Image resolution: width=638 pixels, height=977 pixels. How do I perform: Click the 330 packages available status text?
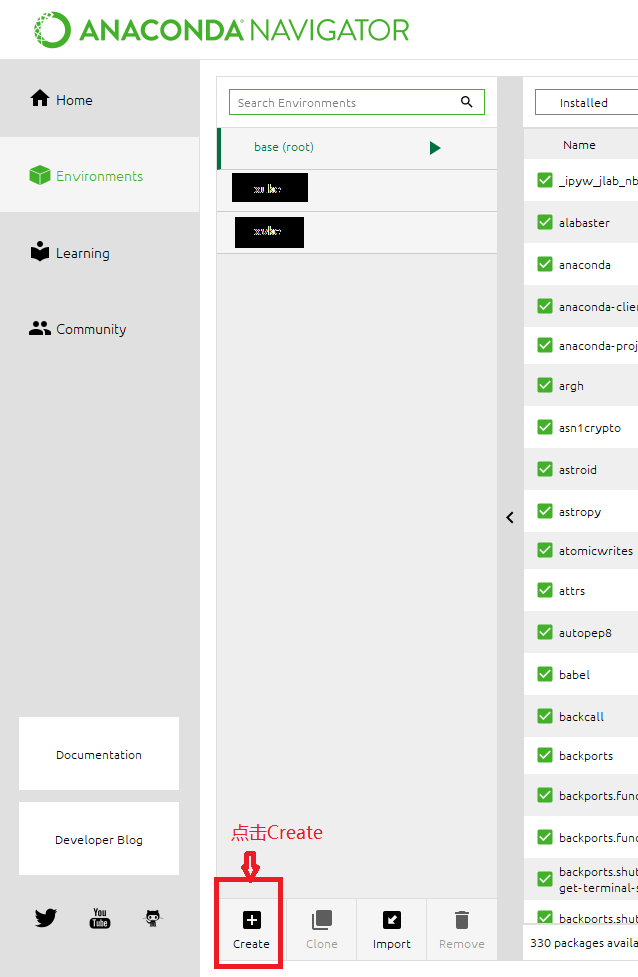pyautogui.click(x=584, y=943)
